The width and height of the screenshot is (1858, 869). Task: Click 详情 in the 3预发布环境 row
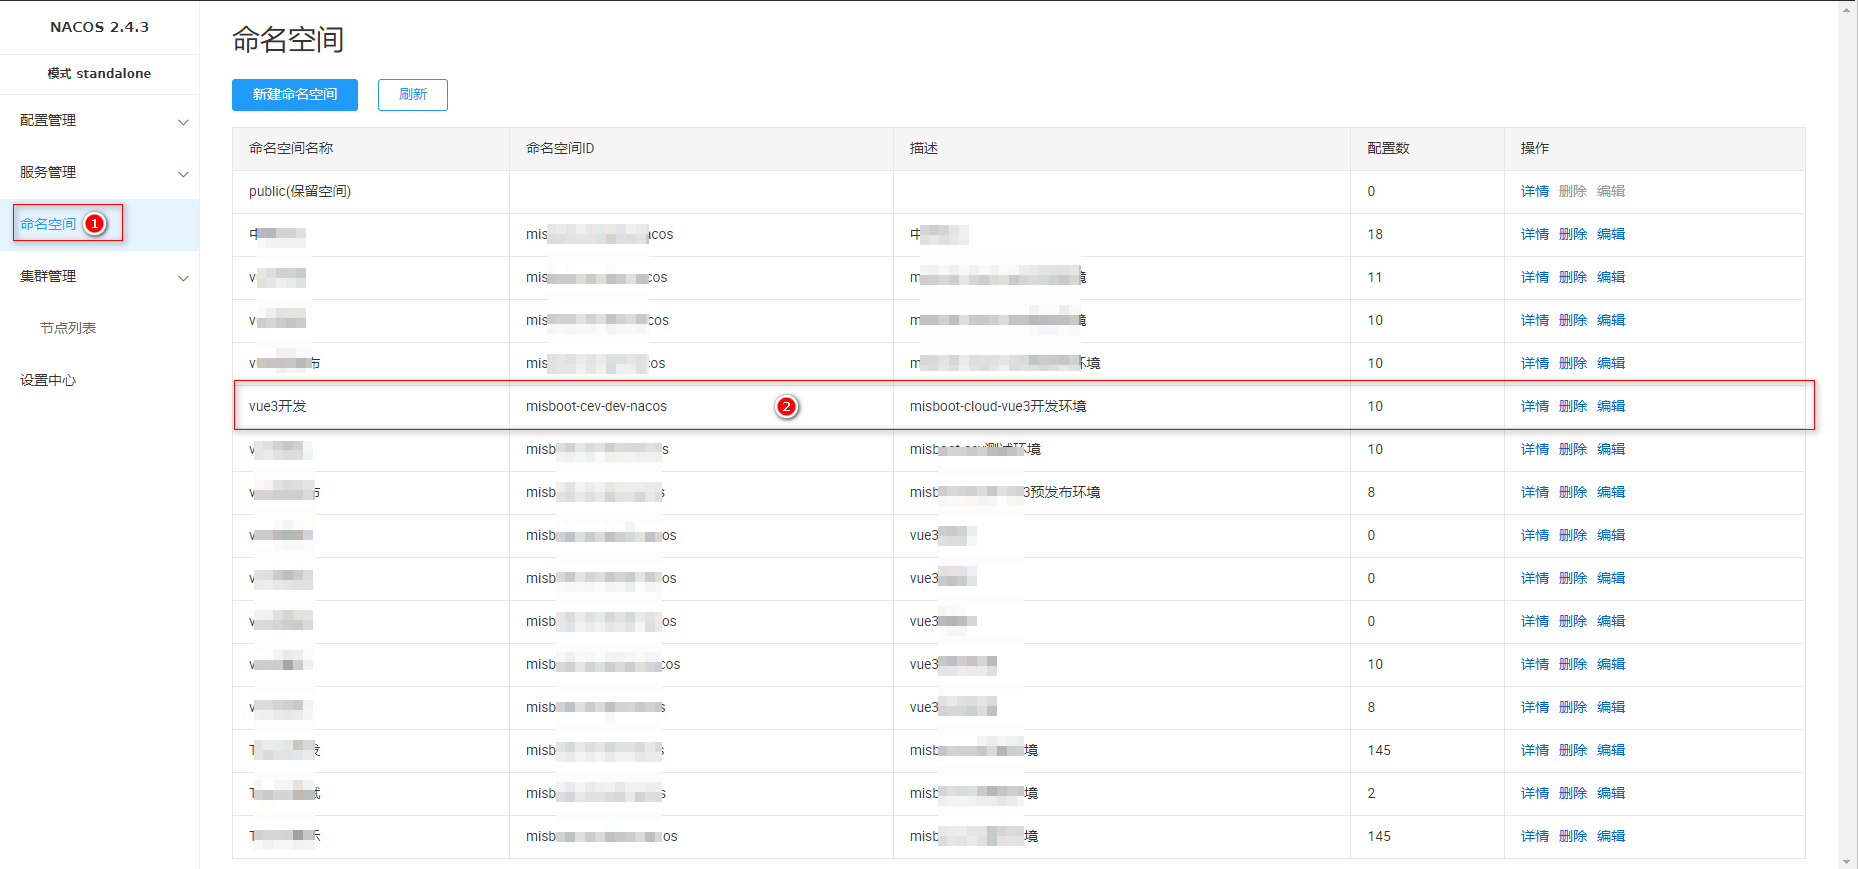(1535, 492)
